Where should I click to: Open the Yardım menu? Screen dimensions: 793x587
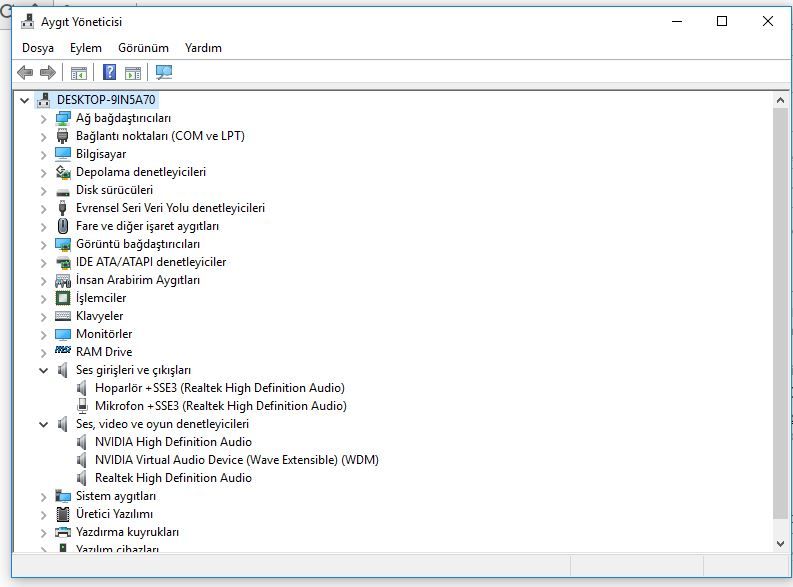(203, 48)
